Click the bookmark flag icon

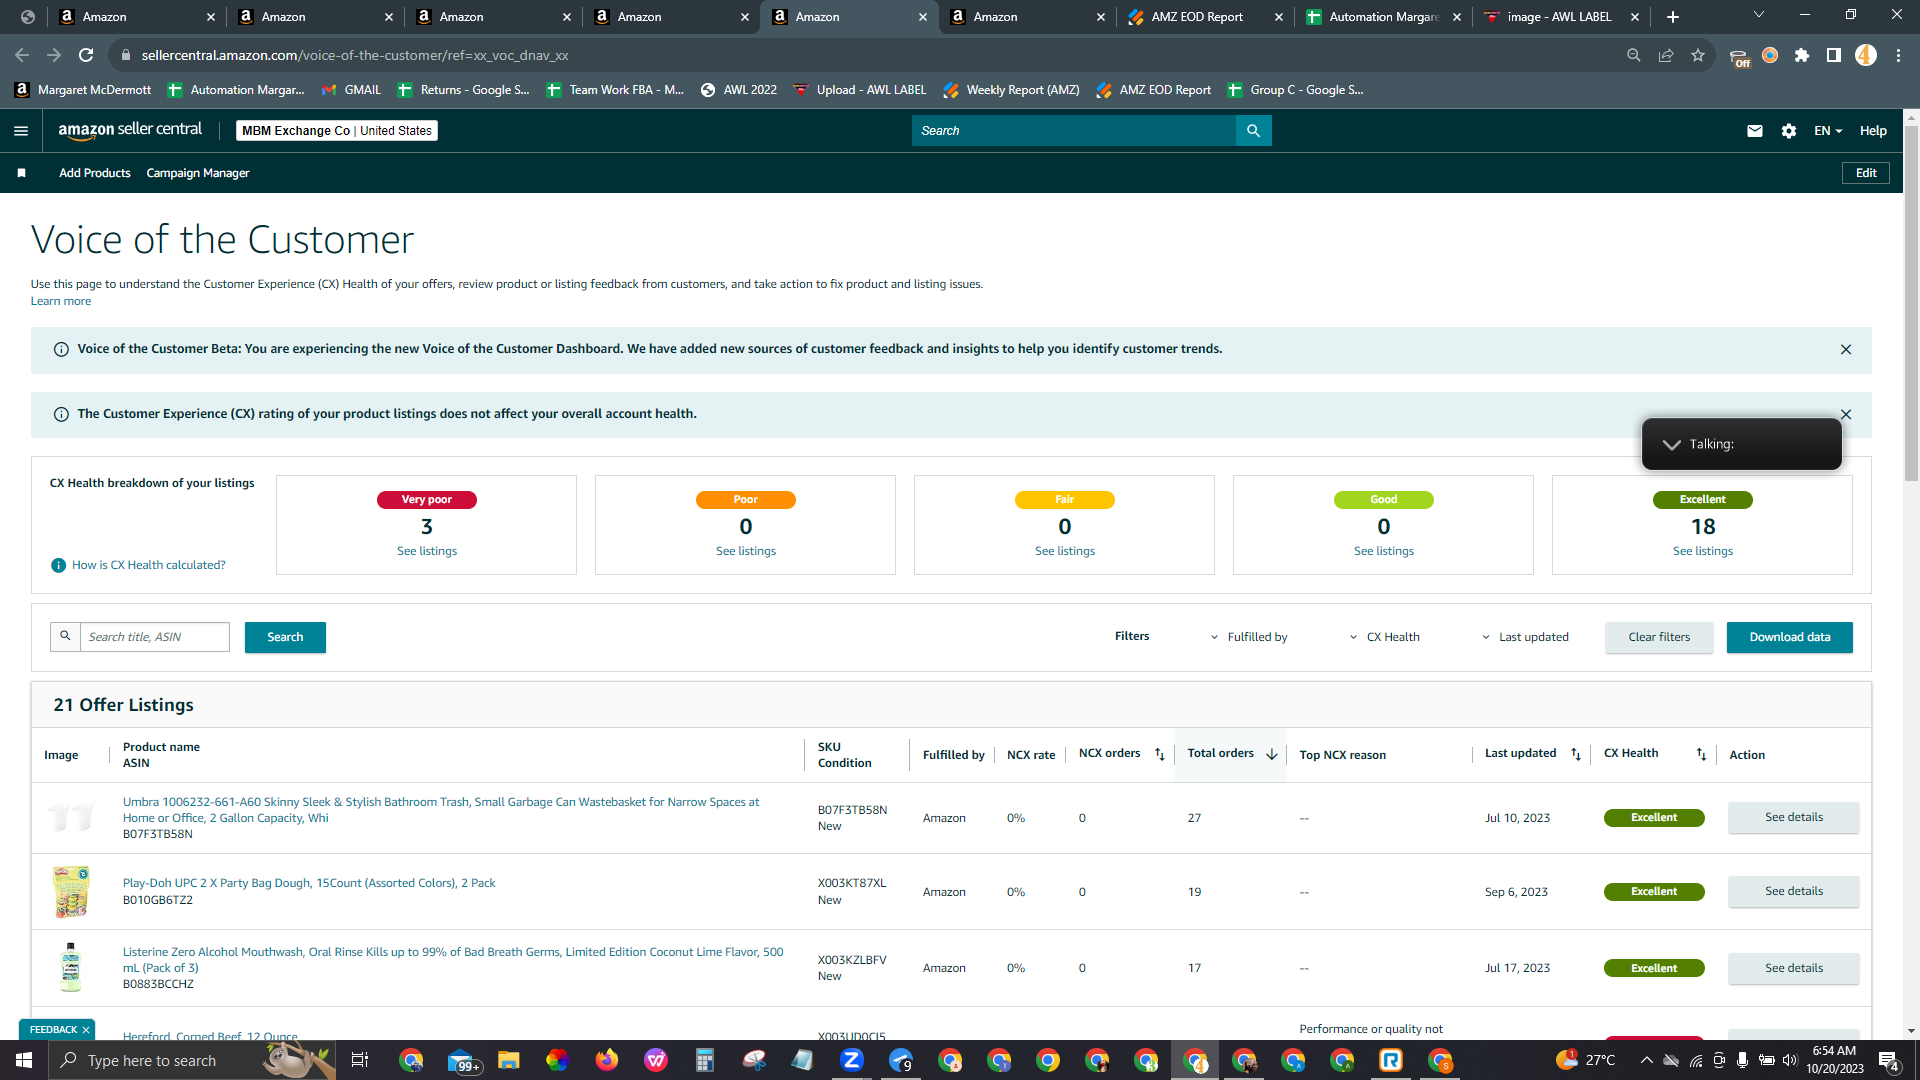point(21,173)
